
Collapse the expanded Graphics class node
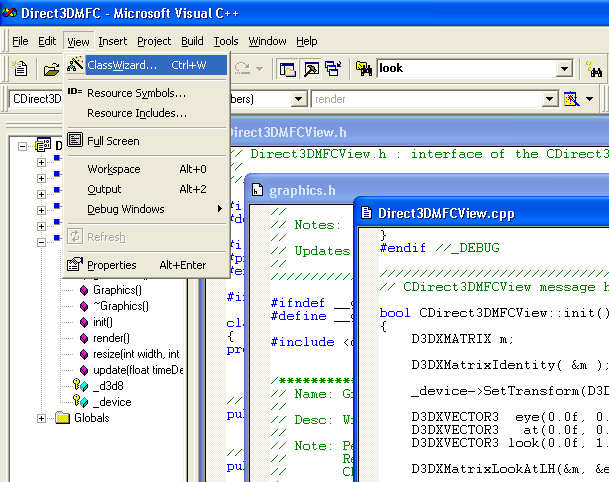(42, 242)
